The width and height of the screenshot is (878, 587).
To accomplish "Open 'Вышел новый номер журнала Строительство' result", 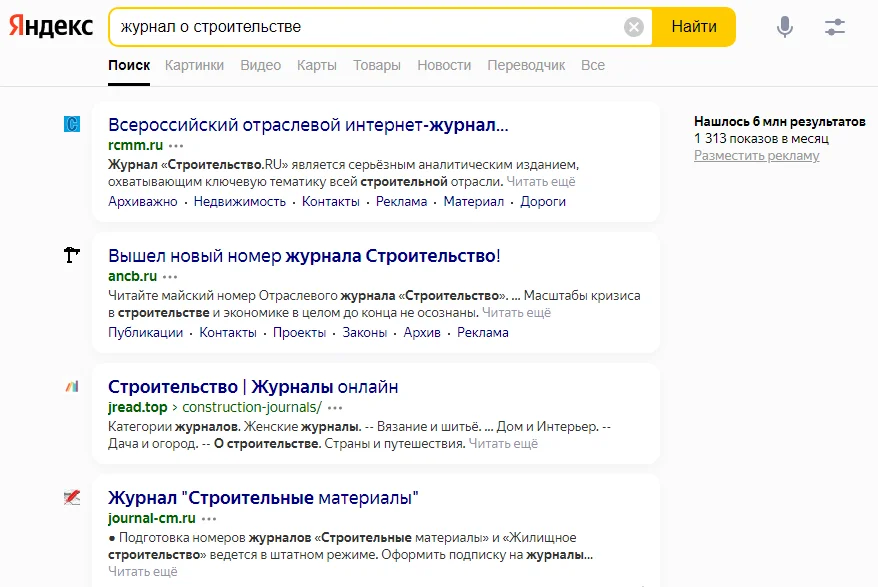I will coord(304,256).
